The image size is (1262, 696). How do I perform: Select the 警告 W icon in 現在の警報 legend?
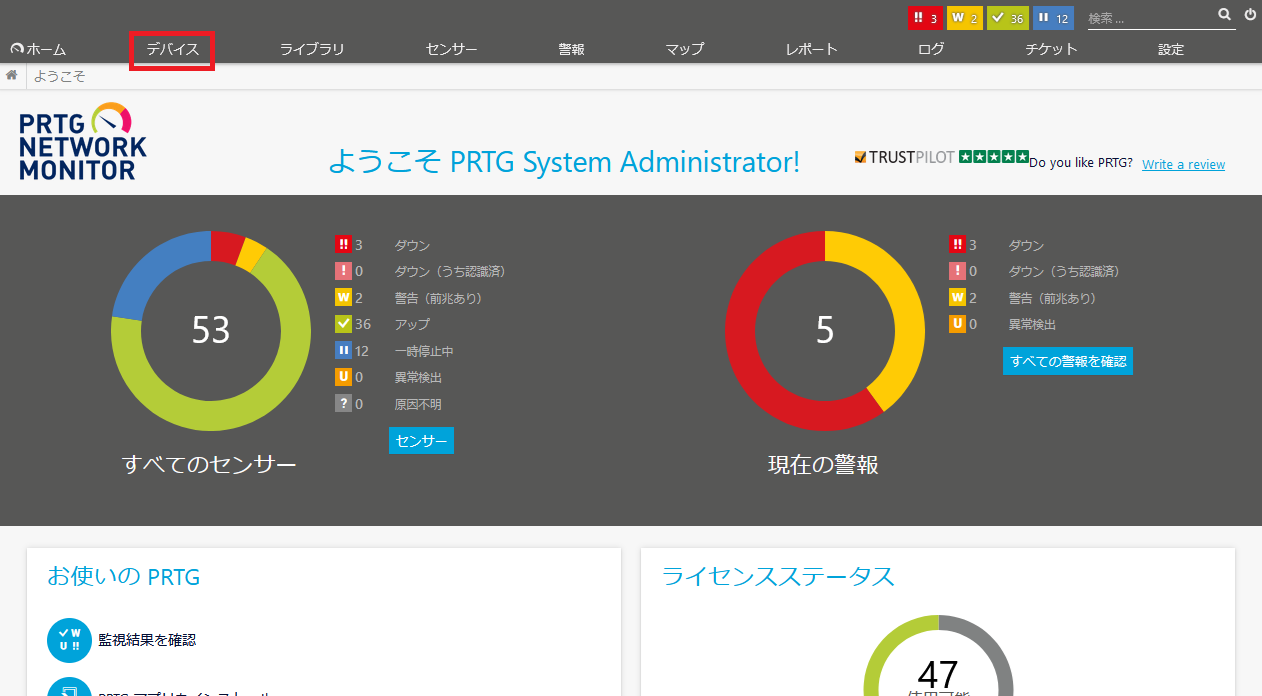pyautogui.click(x=957, y=298)
